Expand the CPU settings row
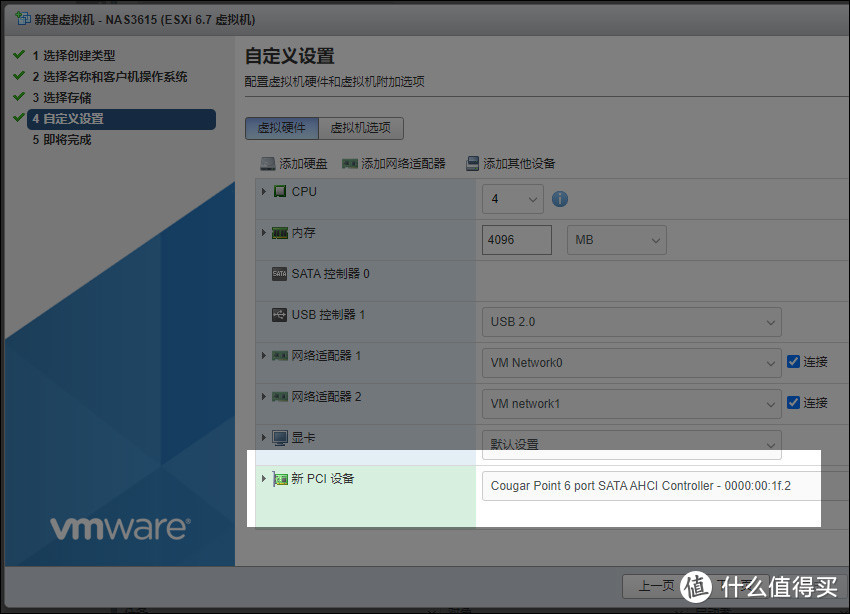The width and height of the screenshot is (850, 614). point(264,191)
